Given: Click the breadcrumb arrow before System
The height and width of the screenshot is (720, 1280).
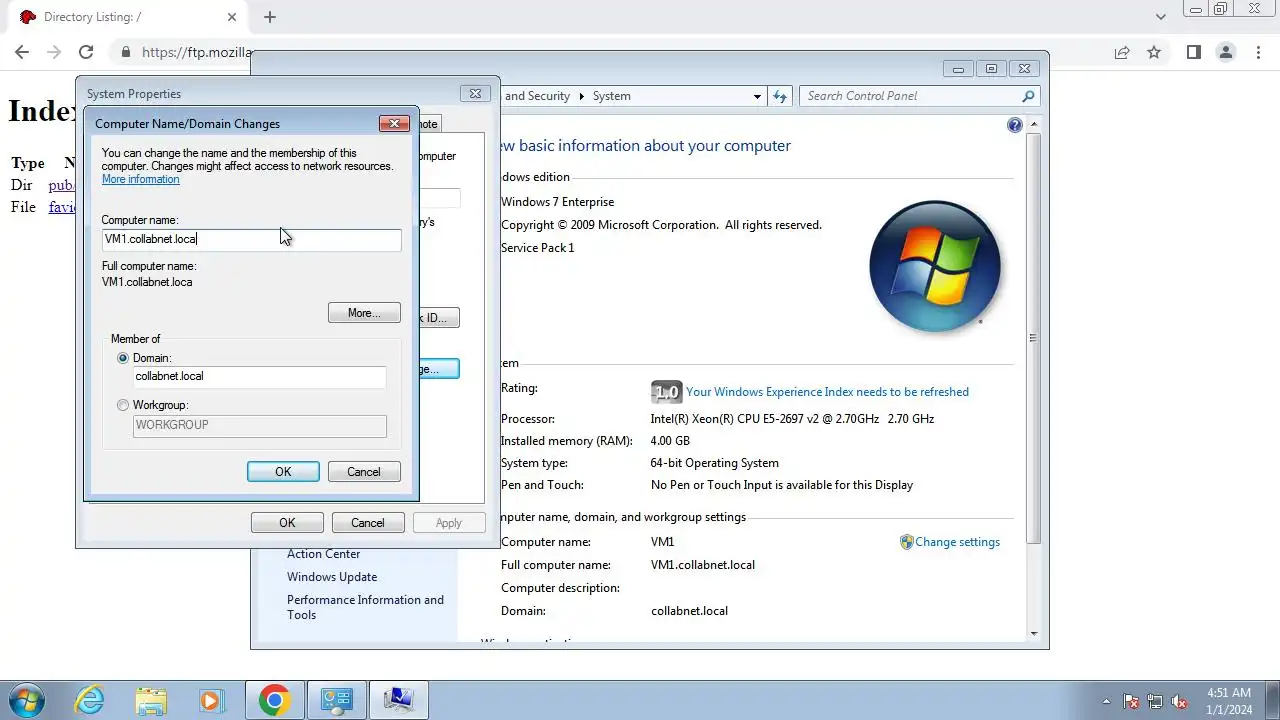Looking at the screenshot, I should (581, 96).
